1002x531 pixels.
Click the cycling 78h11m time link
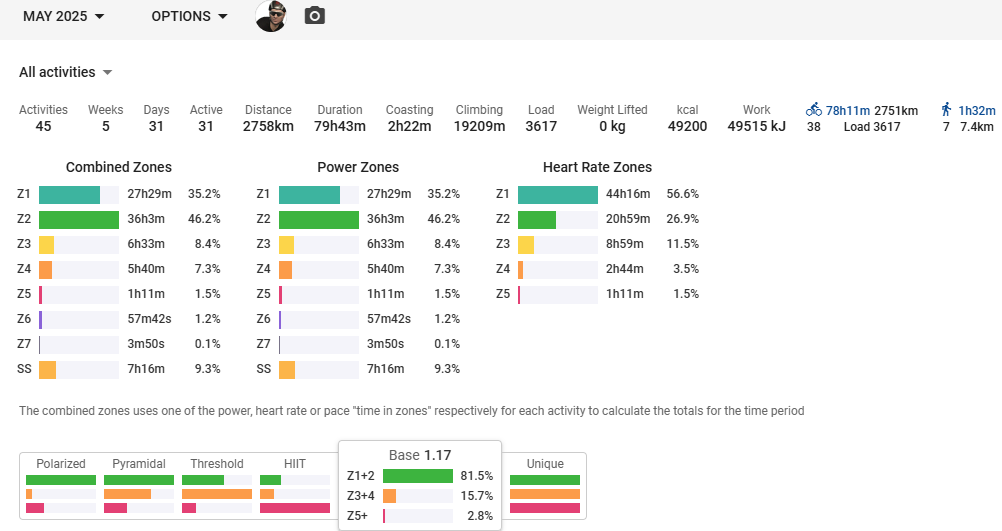(x=848, y=110)
